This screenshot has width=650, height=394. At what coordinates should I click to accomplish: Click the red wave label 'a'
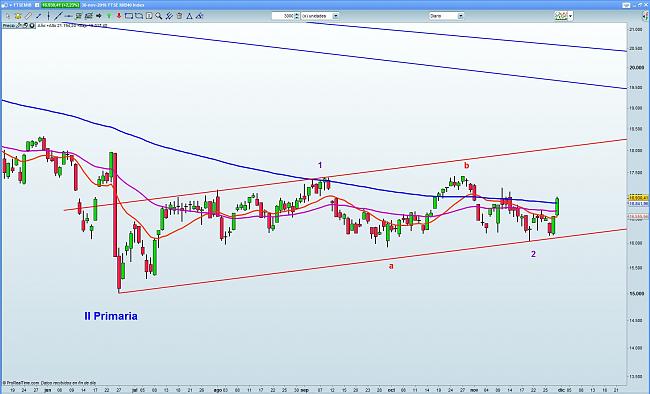tap(390, 266)
